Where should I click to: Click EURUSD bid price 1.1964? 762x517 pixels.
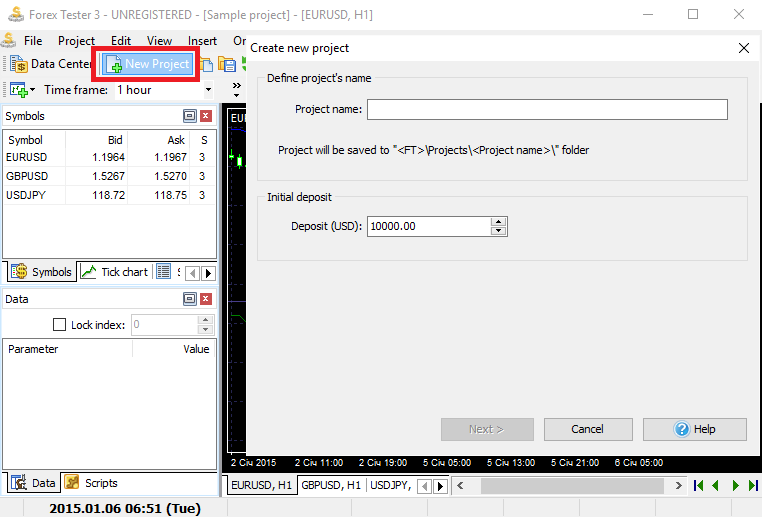(x=108, y=157)
